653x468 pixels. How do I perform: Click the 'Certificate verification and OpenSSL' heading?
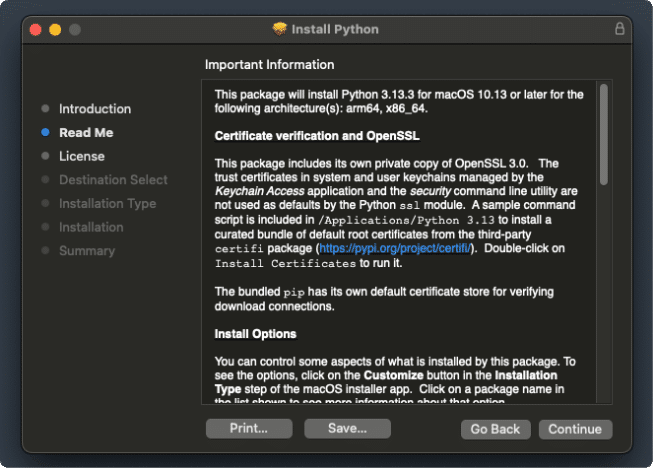point(317,136)
